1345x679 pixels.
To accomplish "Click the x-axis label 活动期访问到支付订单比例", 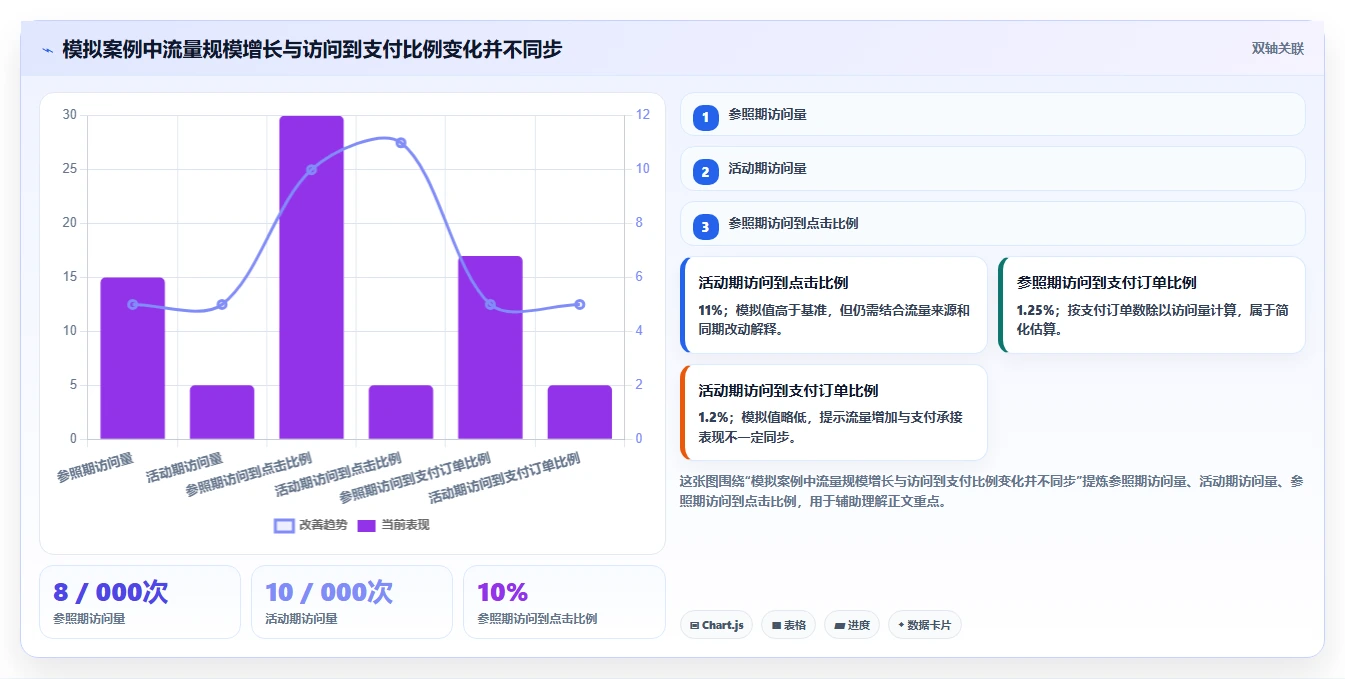I will click(504, 478).
